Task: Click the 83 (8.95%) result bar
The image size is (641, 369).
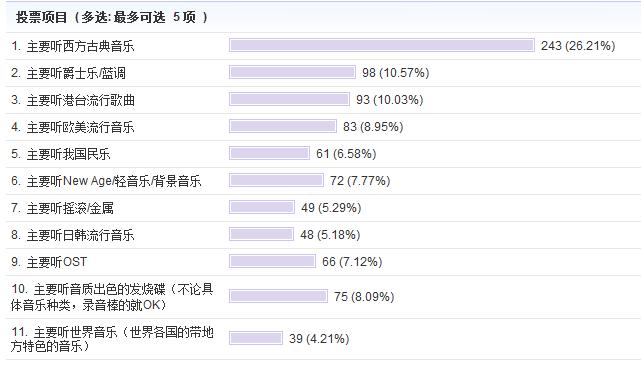Action: 283,126
